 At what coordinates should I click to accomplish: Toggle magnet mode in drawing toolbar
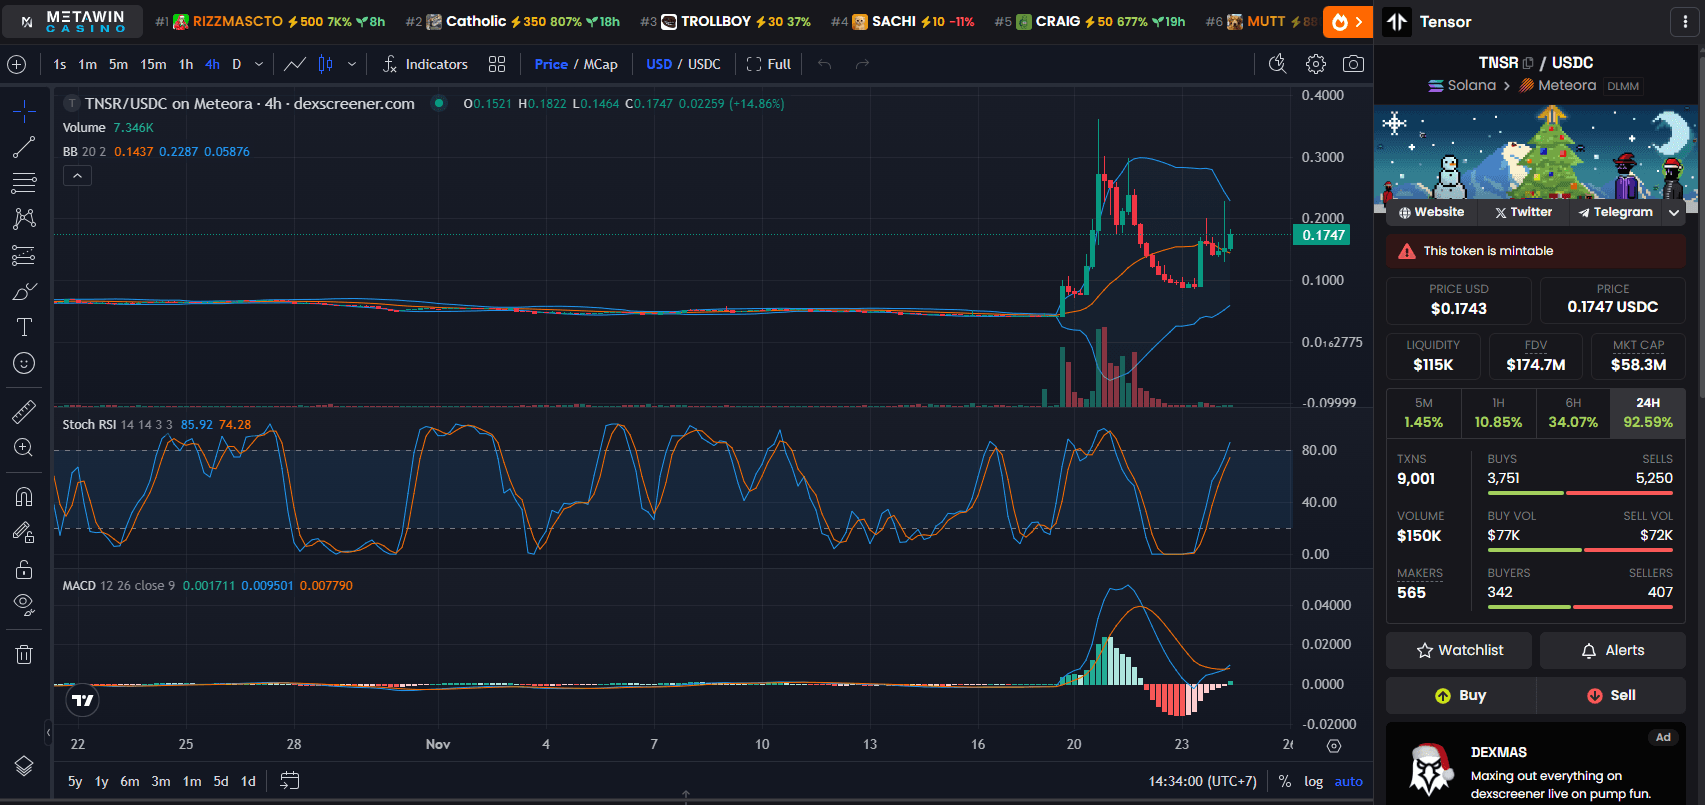pyautogui.click(x=24, y=497)
